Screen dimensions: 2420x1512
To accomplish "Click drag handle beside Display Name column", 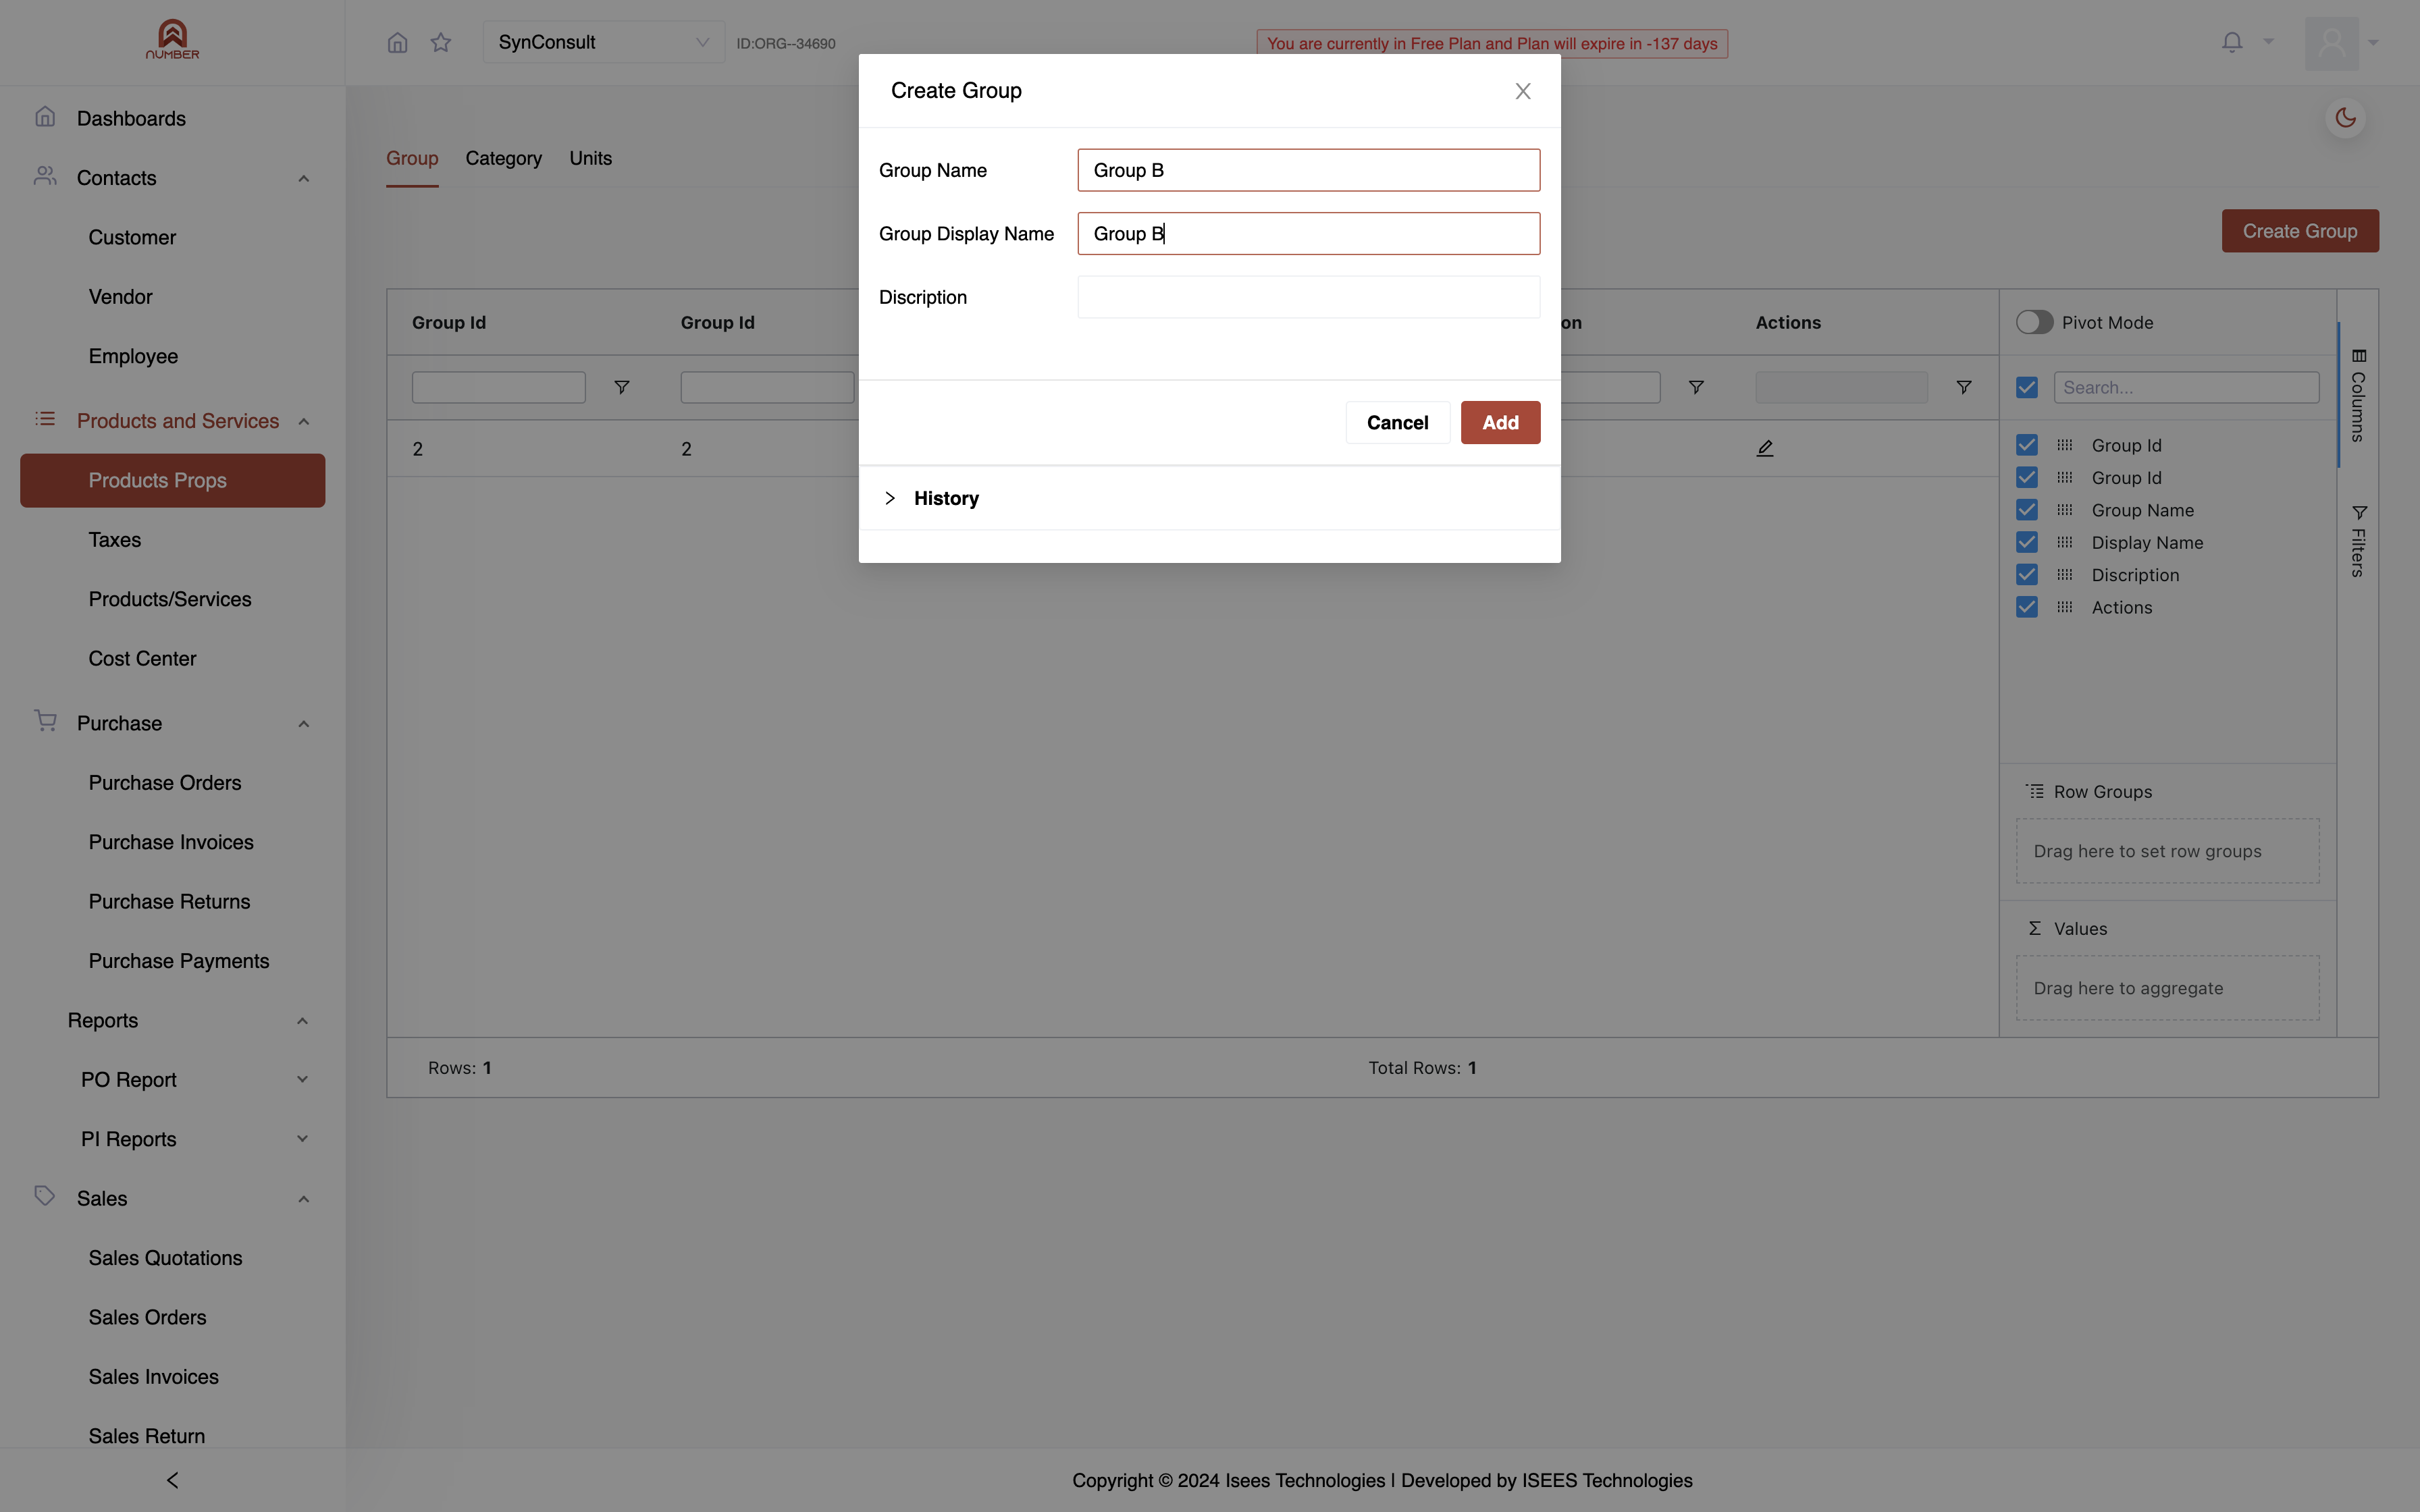I will (x=2065, y=542).
